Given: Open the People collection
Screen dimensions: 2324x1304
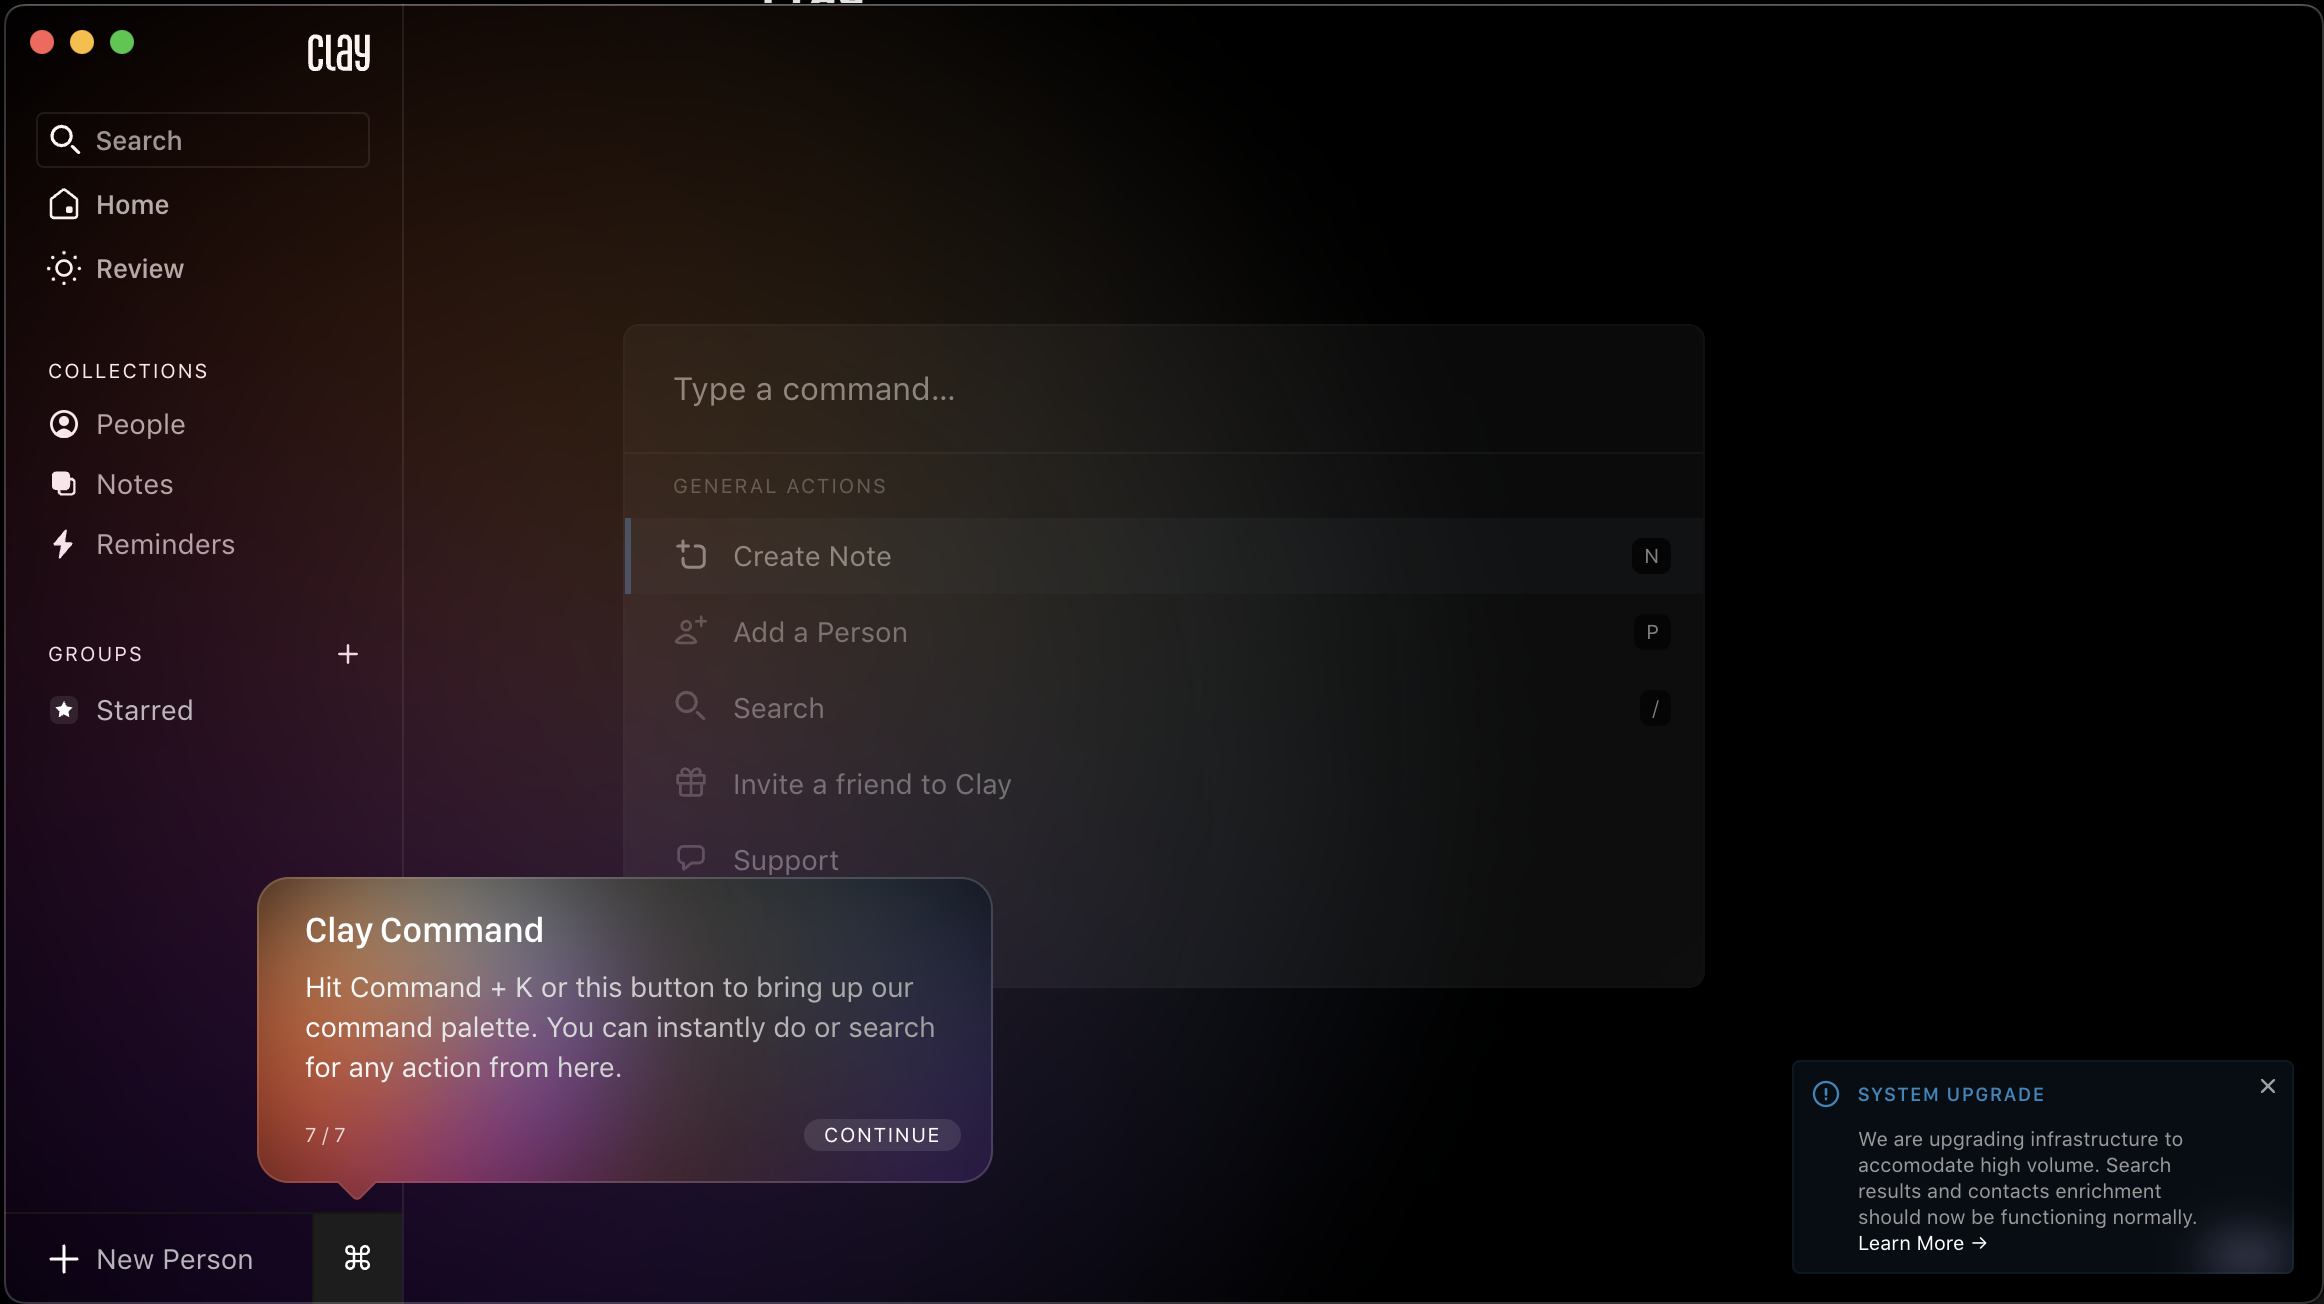Looking at the screenshot, I should click(140, 425).
